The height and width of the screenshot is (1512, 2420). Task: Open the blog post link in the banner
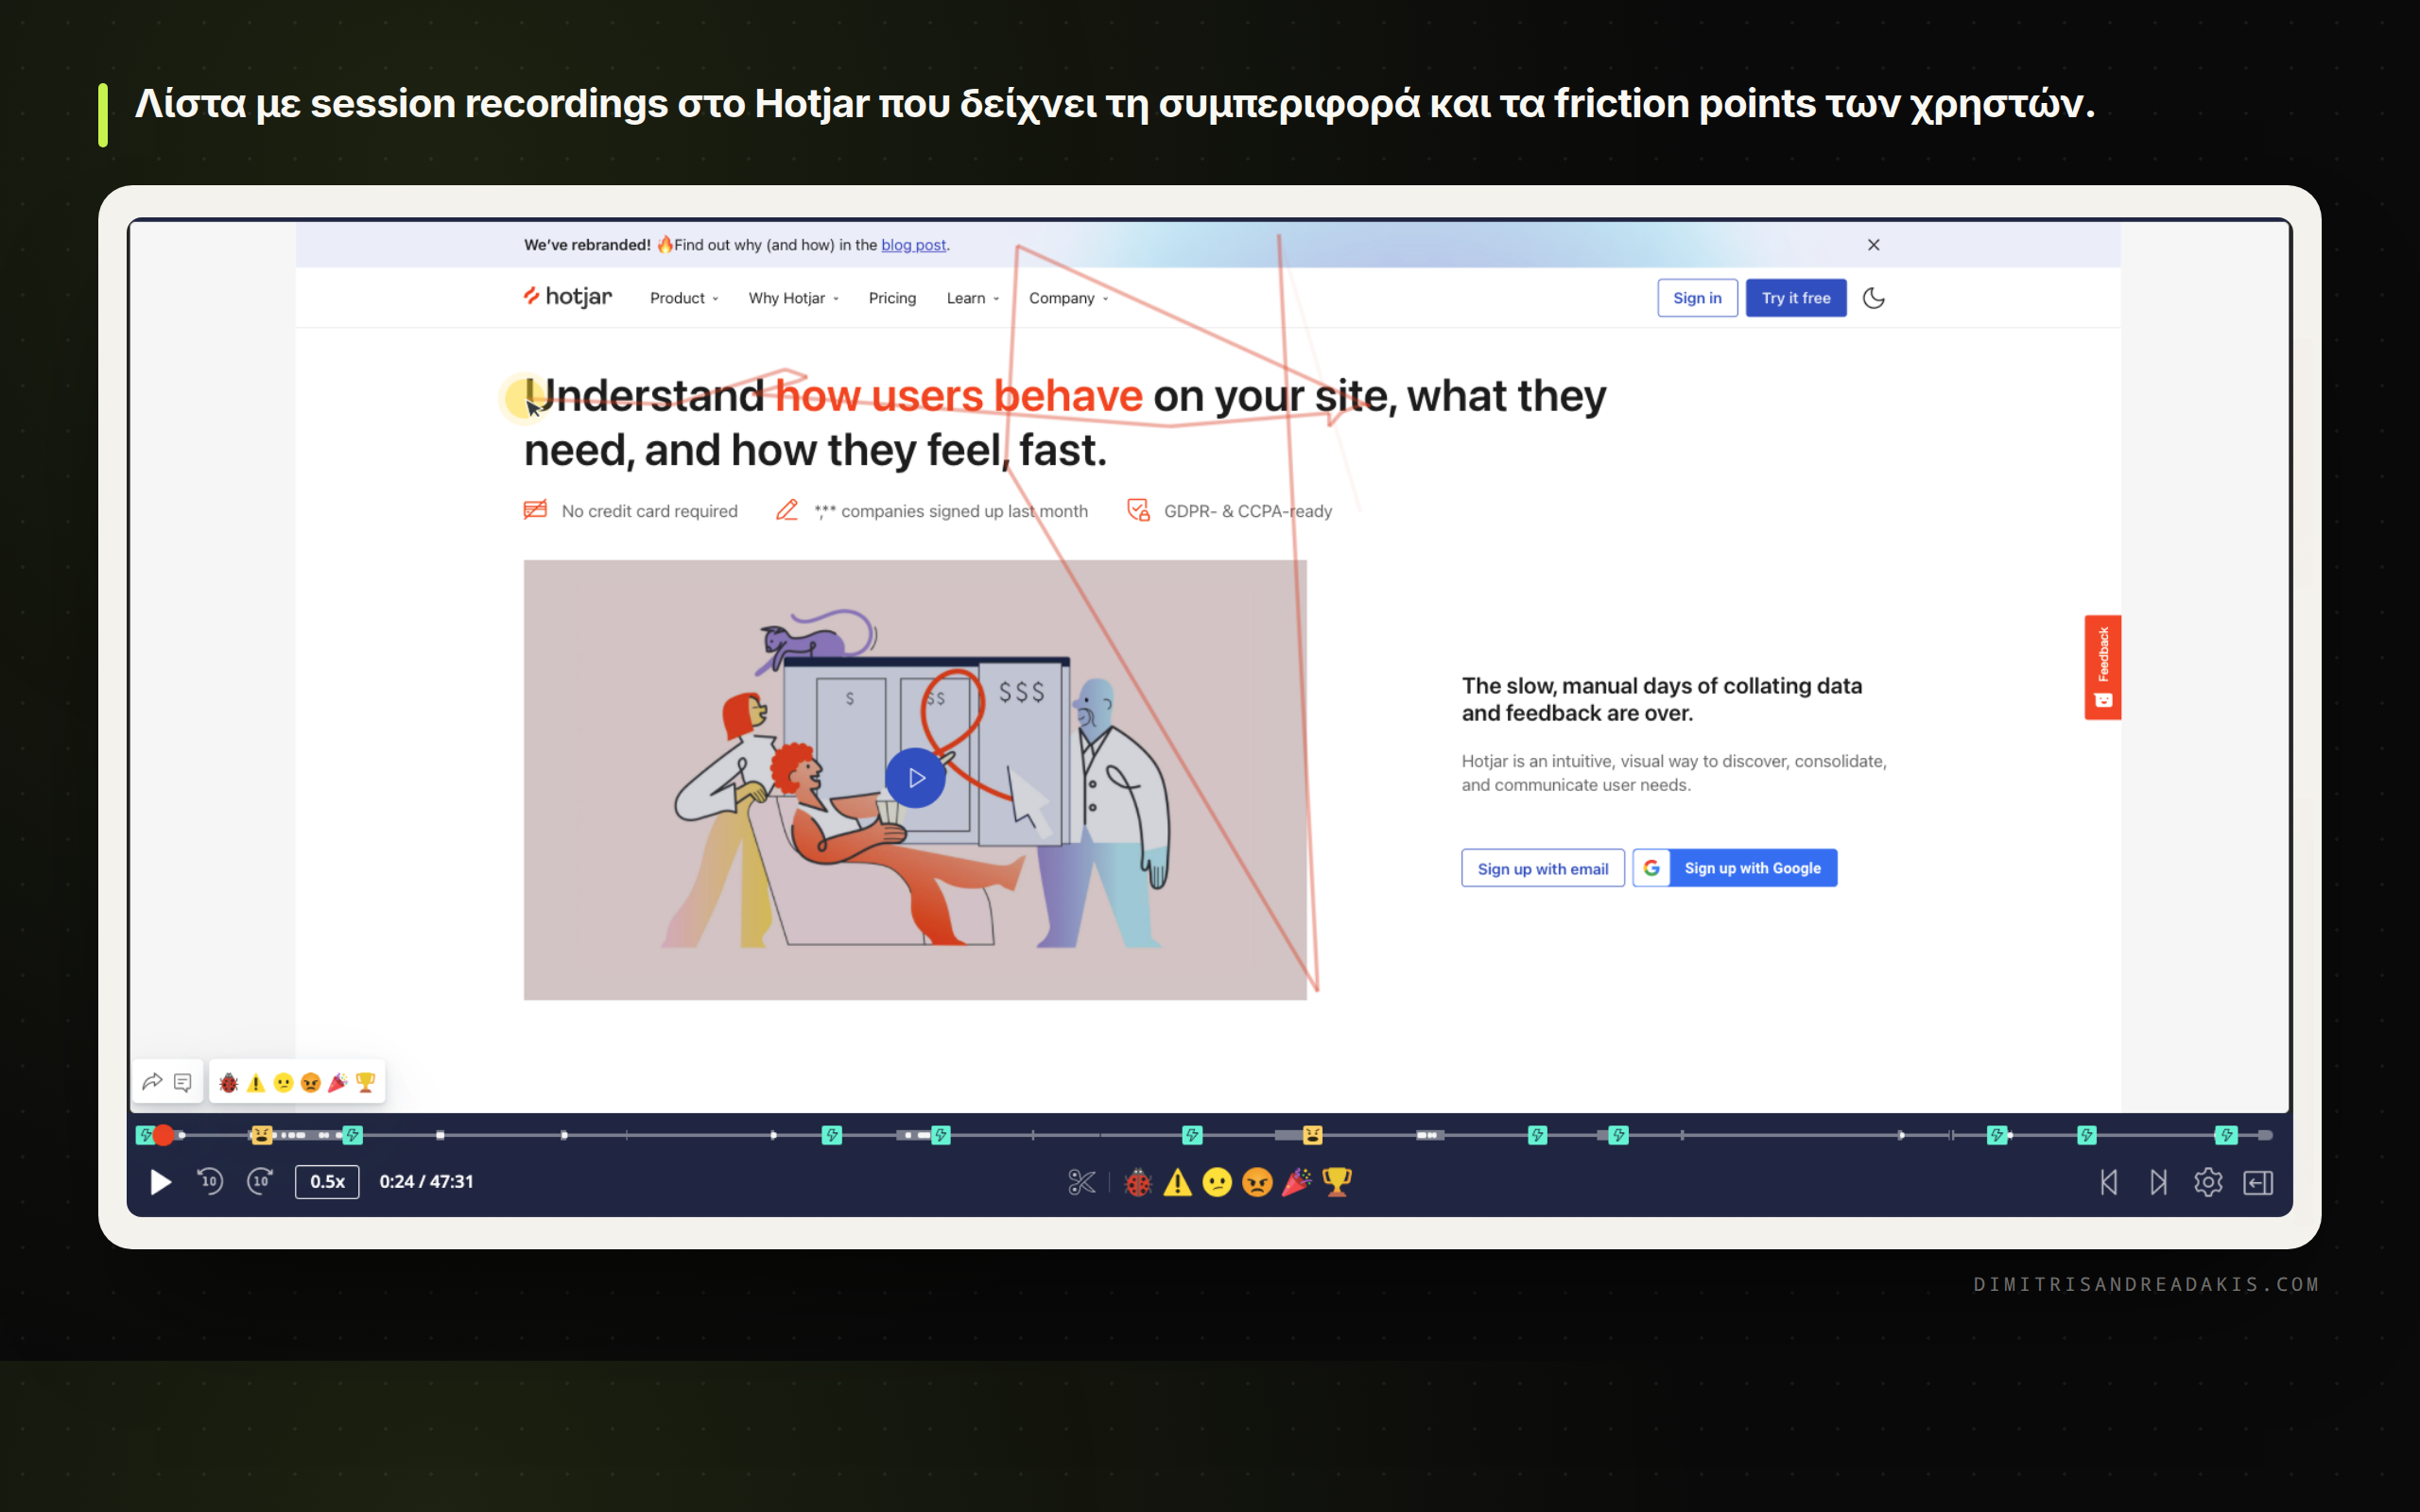(913, 245)
